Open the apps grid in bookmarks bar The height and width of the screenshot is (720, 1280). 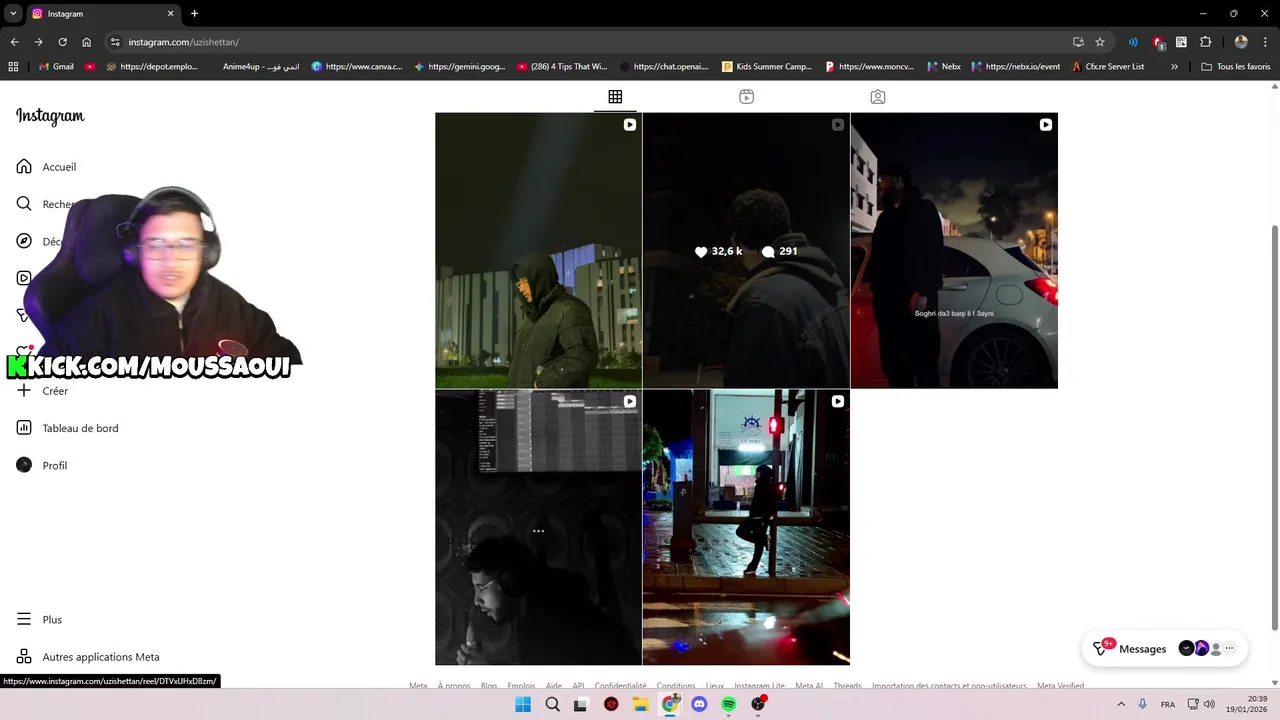tap(13, 67)
